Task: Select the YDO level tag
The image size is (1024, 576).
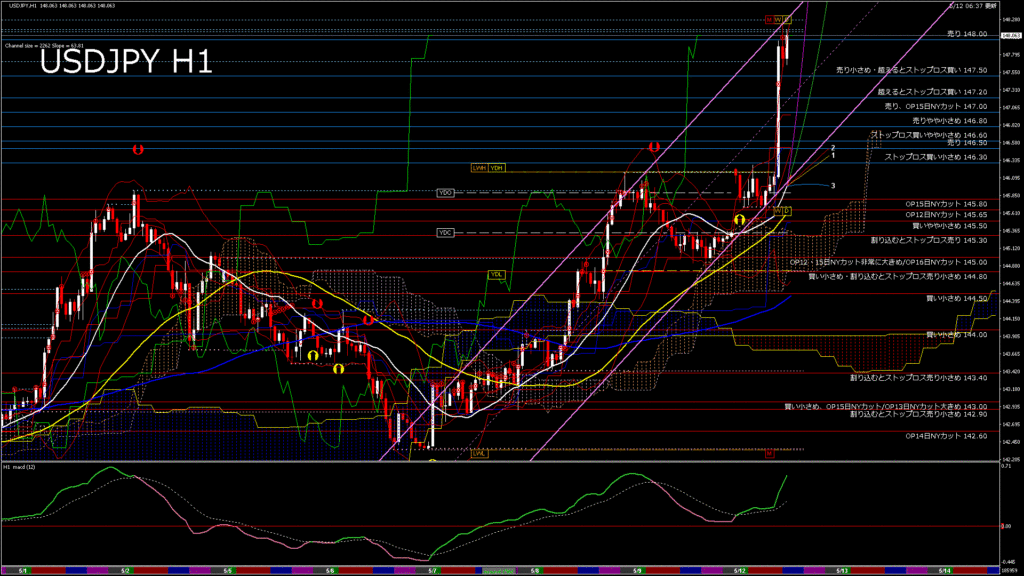Action: coord(445,193)
